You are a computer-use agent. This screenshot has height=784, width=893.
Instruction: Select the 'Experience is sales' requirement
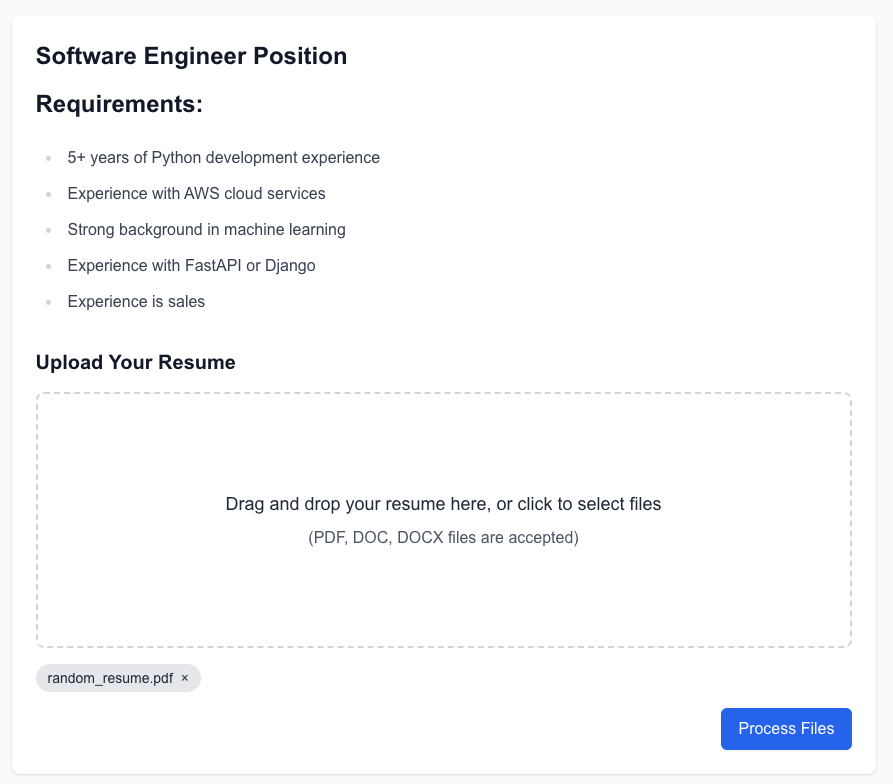136,301
